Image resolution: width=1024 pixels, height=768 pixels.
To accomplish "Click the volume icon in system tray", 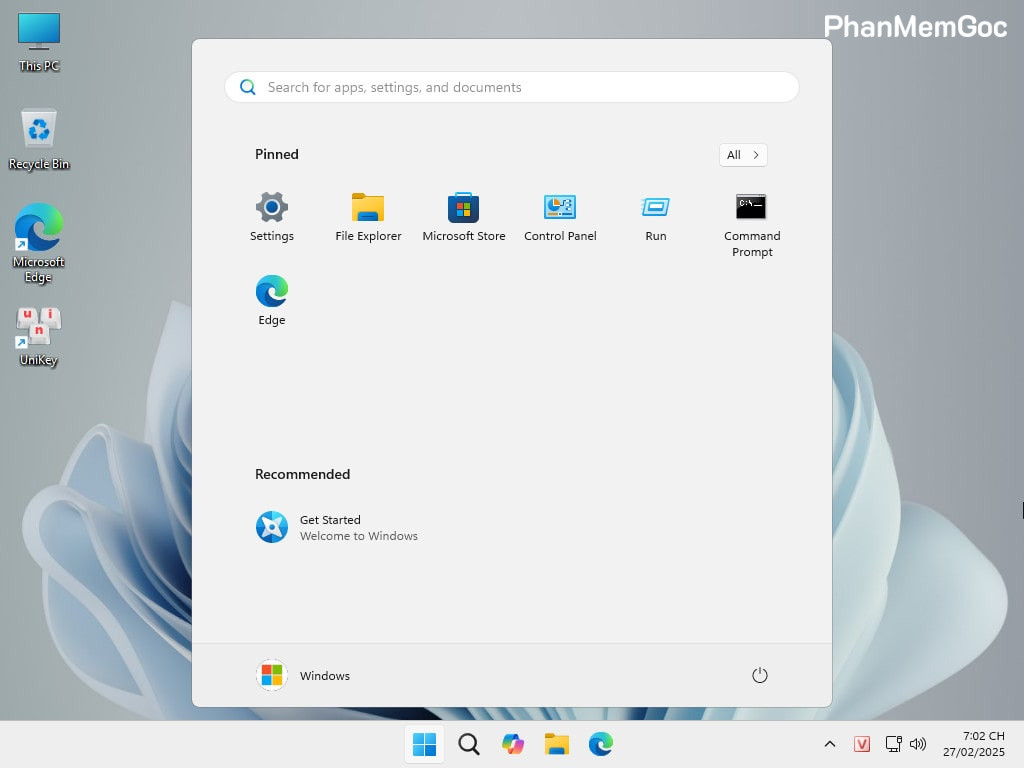I will point(918,744).
